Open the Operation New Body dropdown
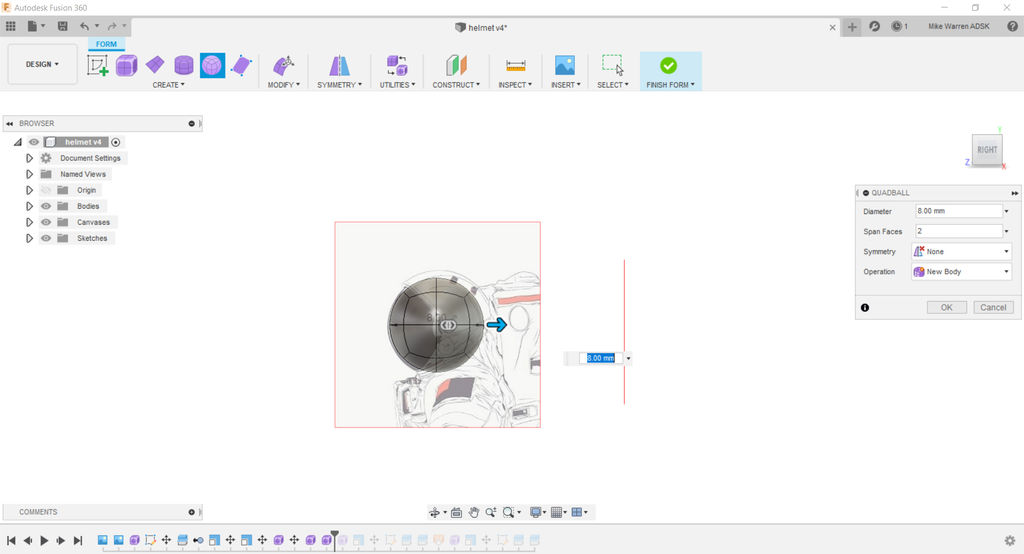The width and height of the screenshot is (1024, 554). click(961, 272)
